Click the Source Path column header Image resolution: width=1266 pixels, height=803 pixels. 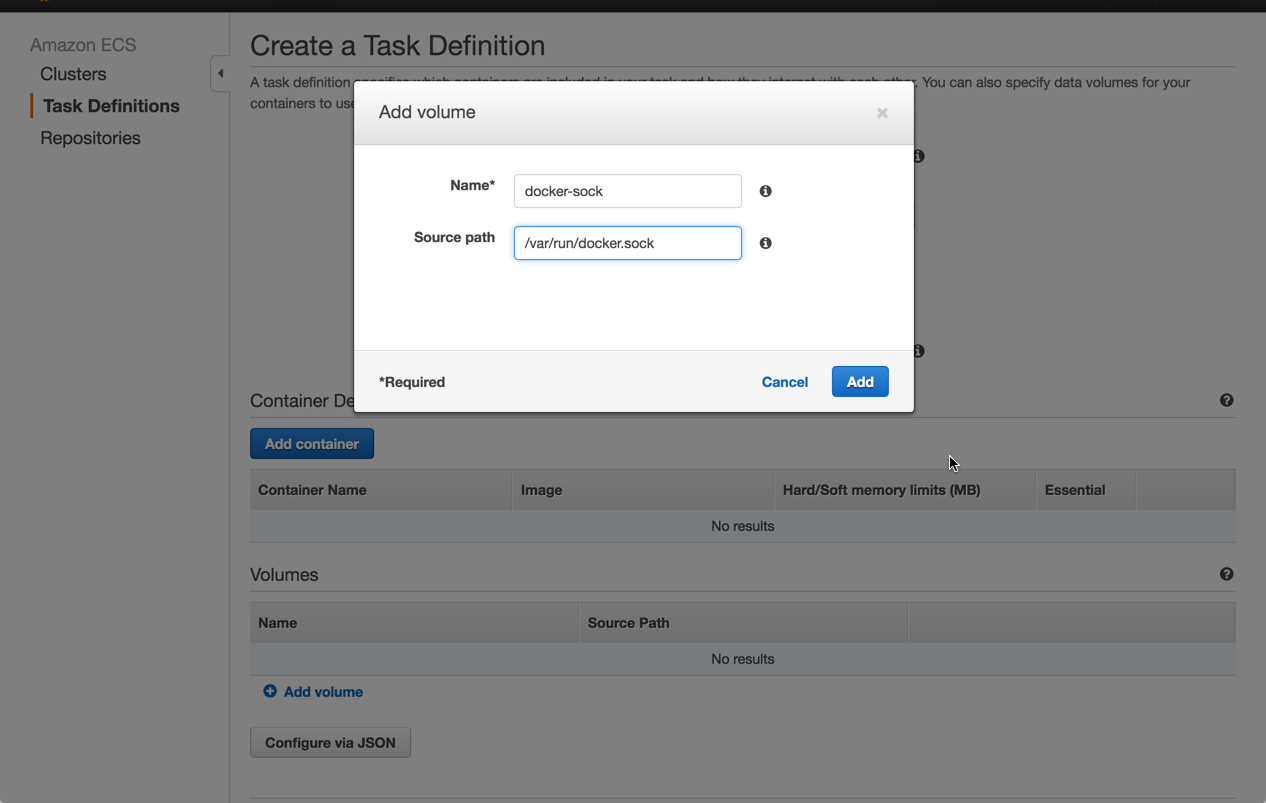(628, 622)
